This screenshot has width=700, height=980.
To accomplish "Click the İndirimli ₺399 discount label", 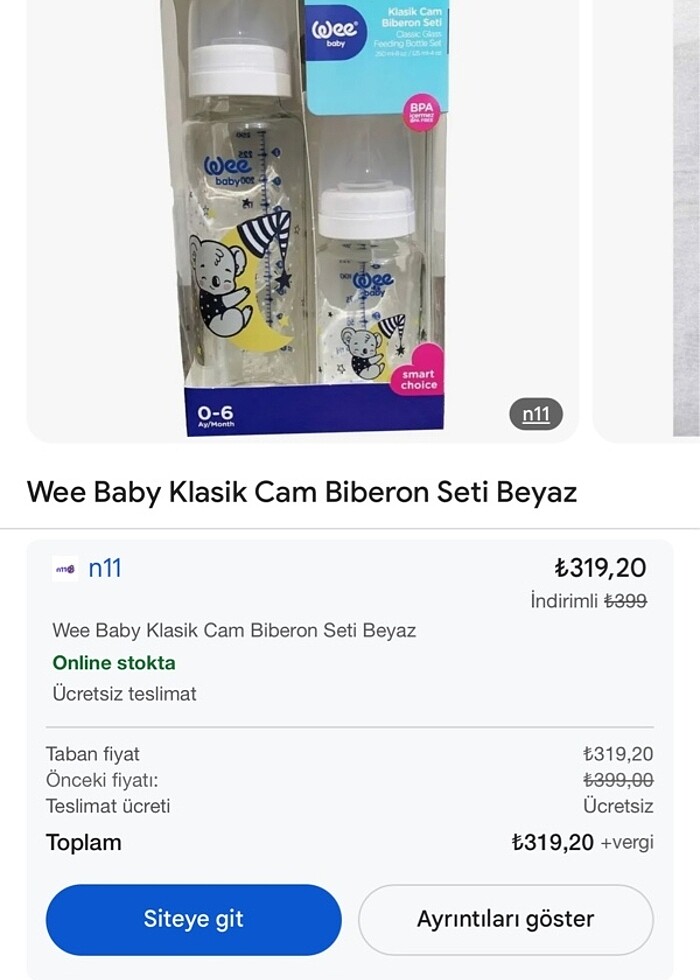I will point(588,601).
